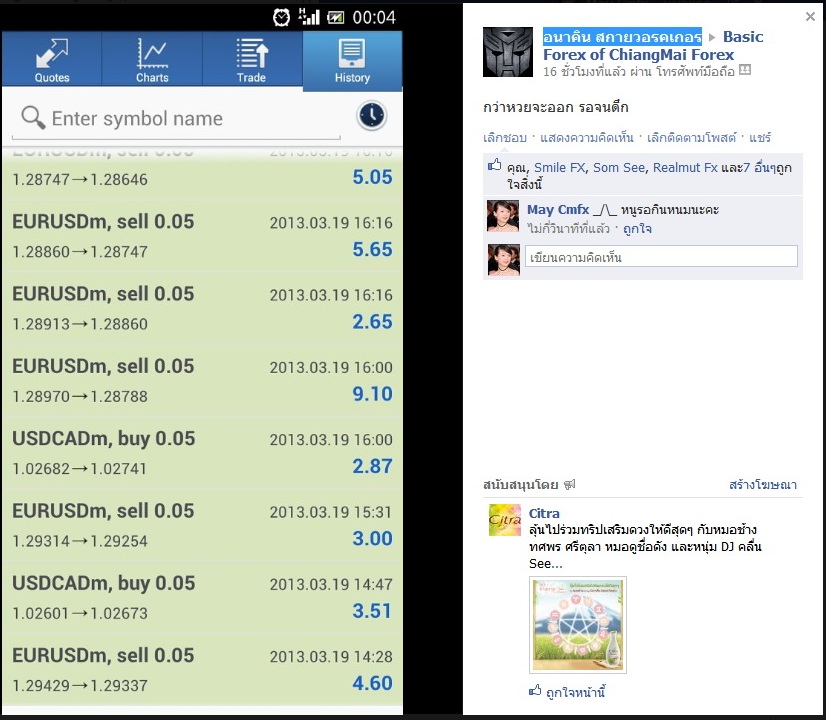Screen dimensions: 826x720
Task: Open the history period clock icon
Action: tap(372, 116)
